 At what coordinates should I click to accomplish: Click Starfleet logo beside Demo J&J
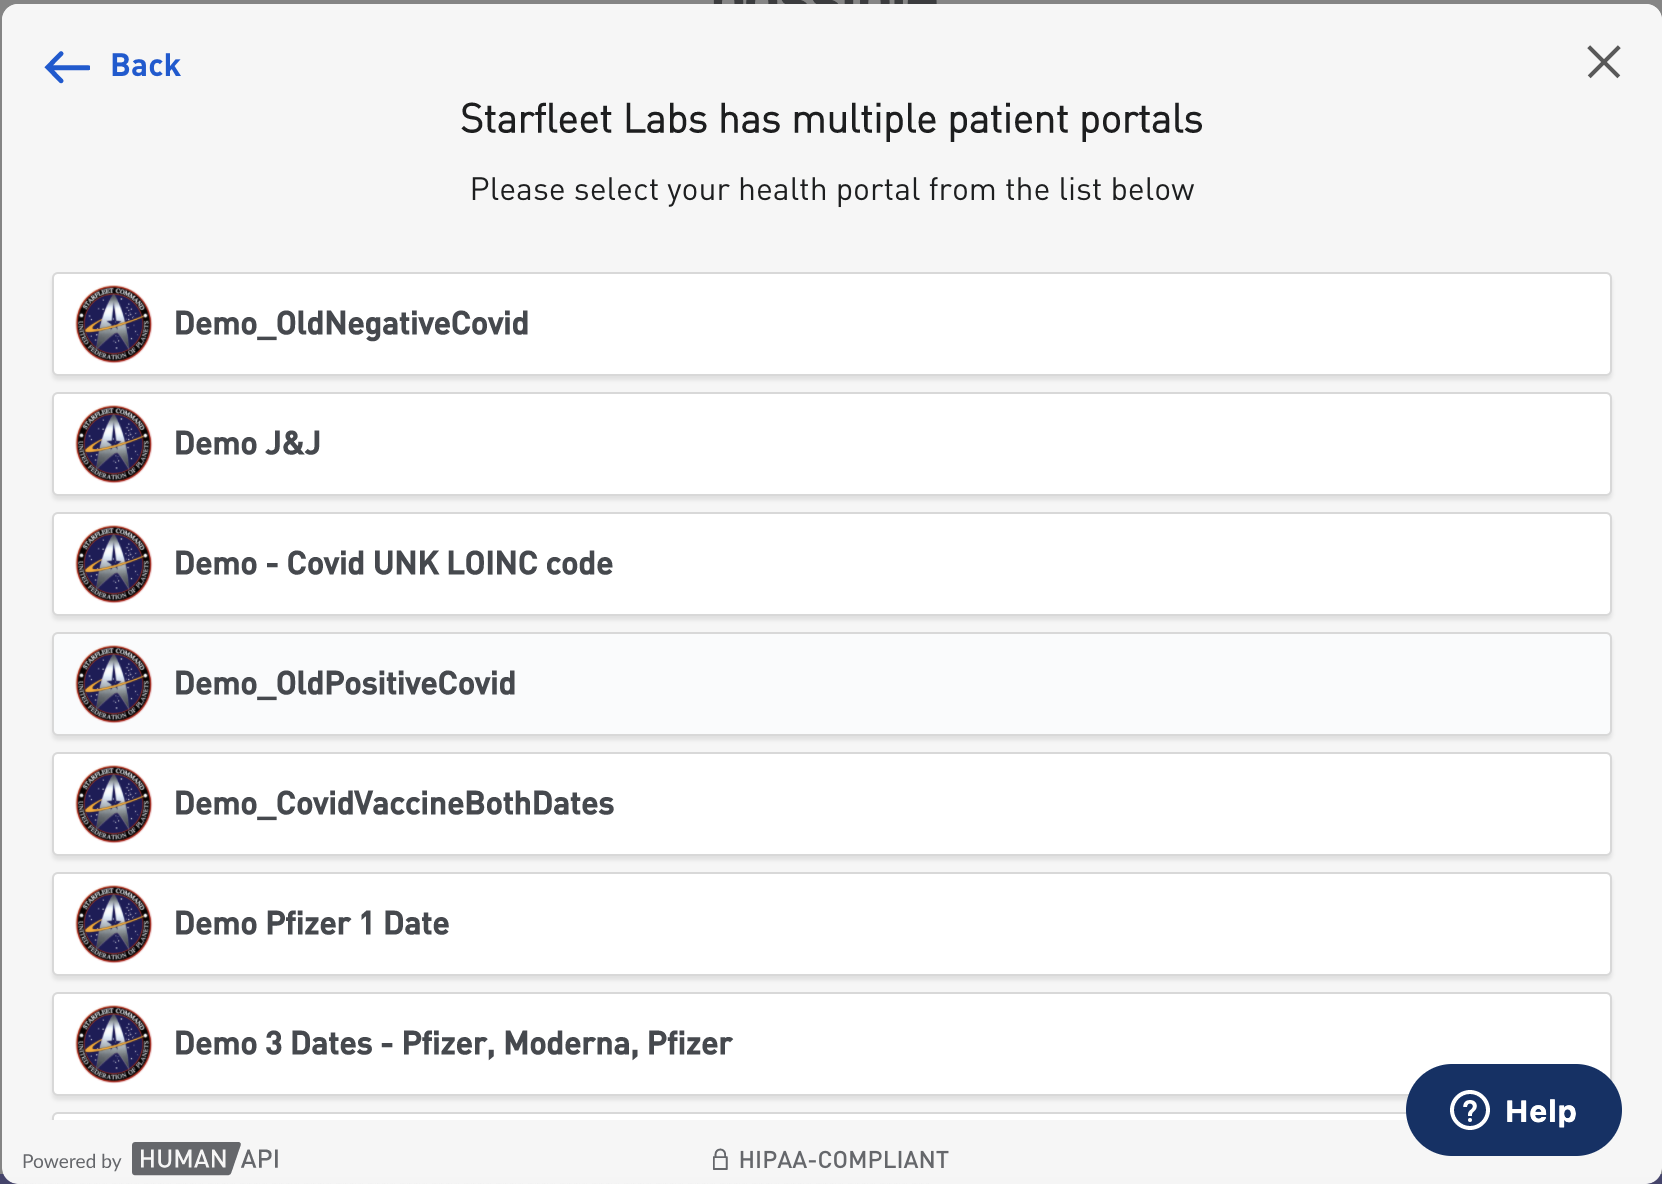click(x=114, y=444)
